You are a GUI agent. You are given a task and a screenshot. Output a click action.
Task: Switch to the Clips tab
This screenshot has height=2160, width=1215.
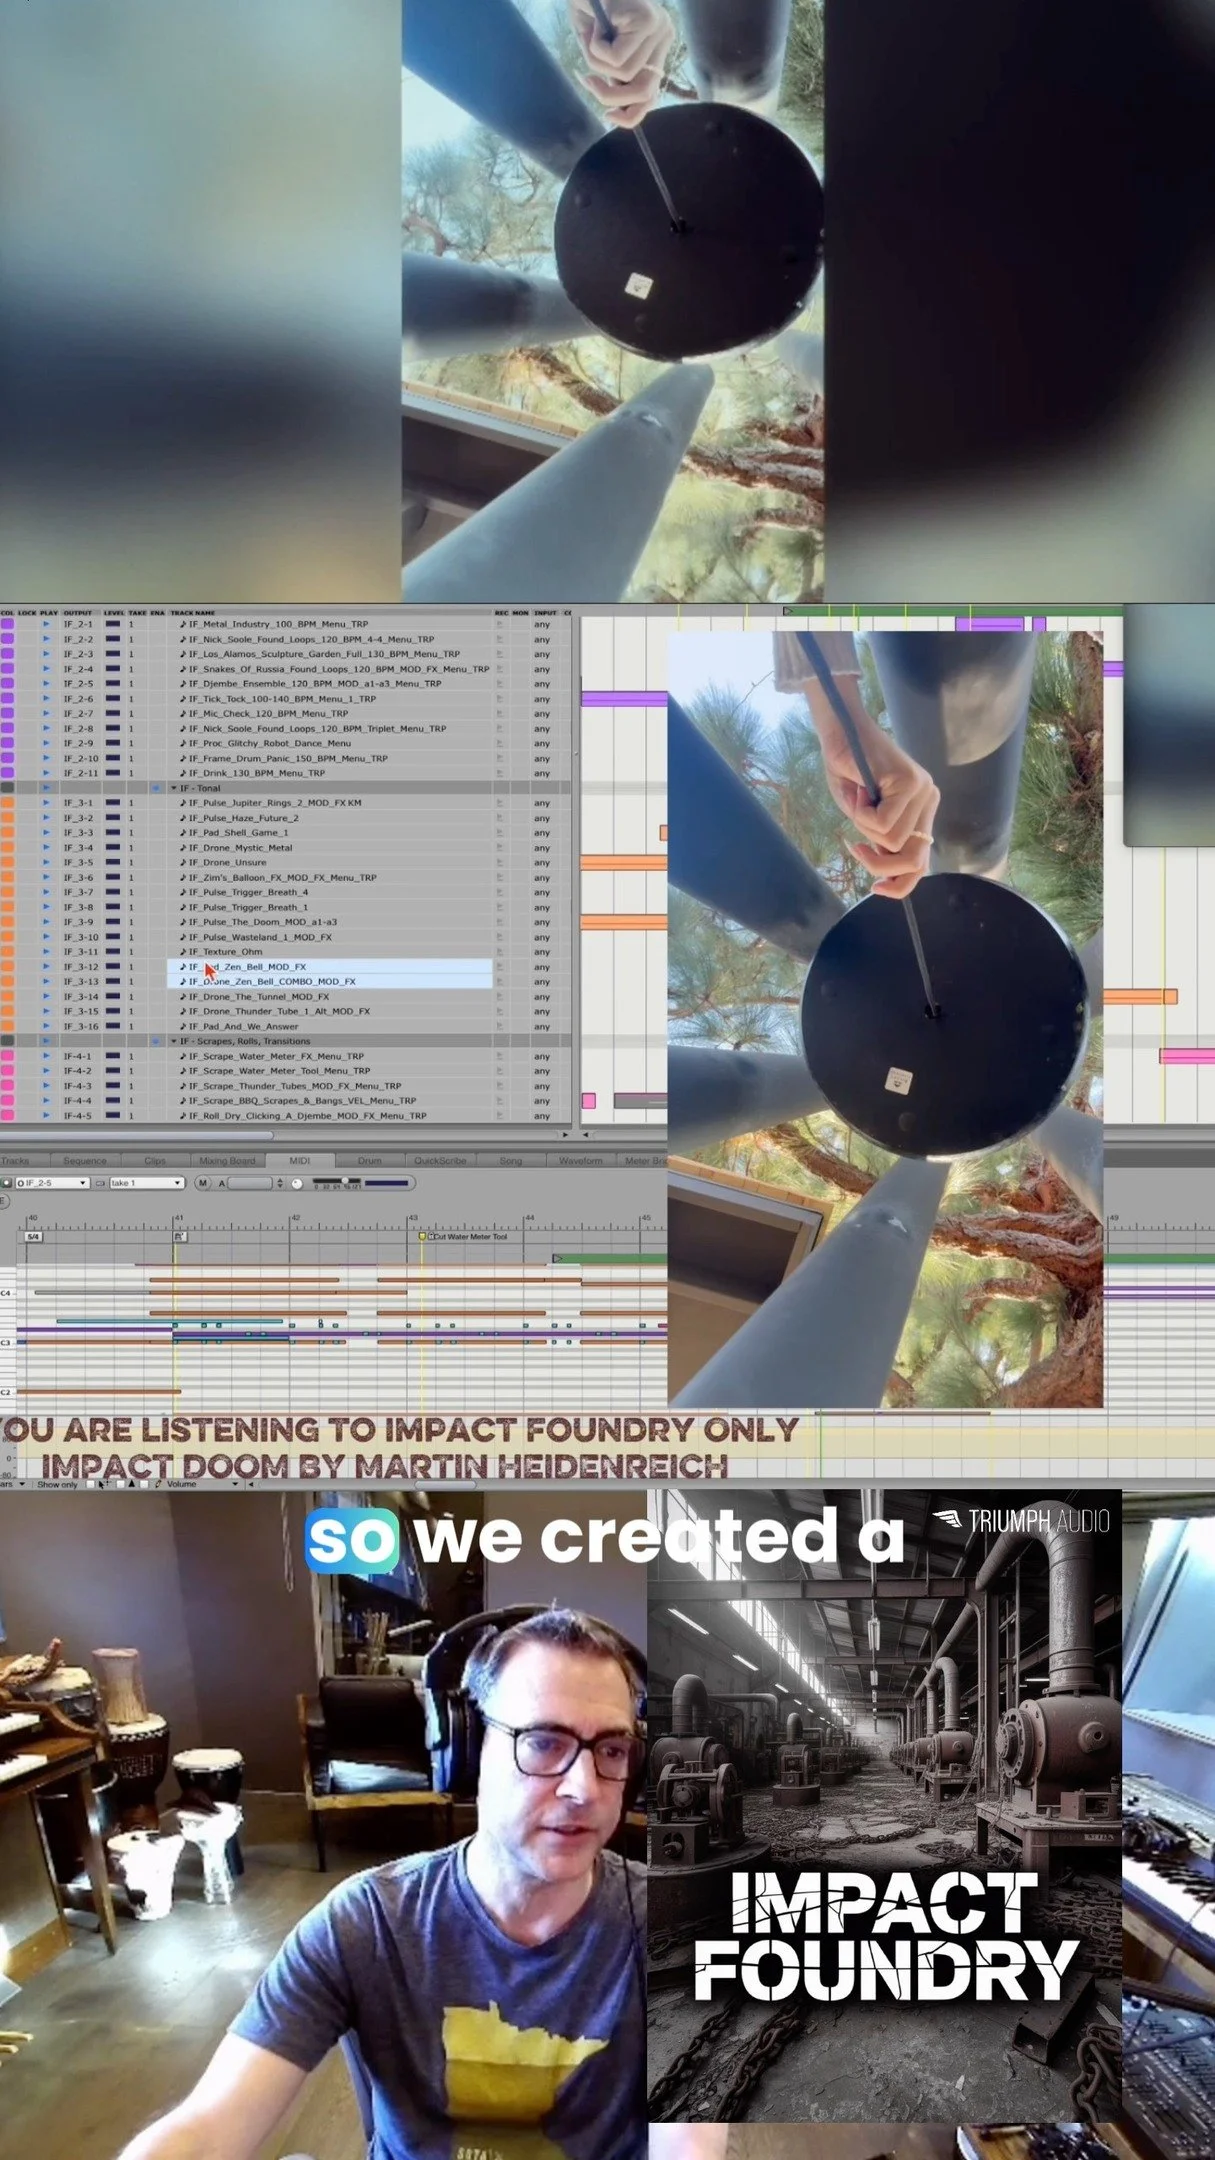pos(155,1161)
